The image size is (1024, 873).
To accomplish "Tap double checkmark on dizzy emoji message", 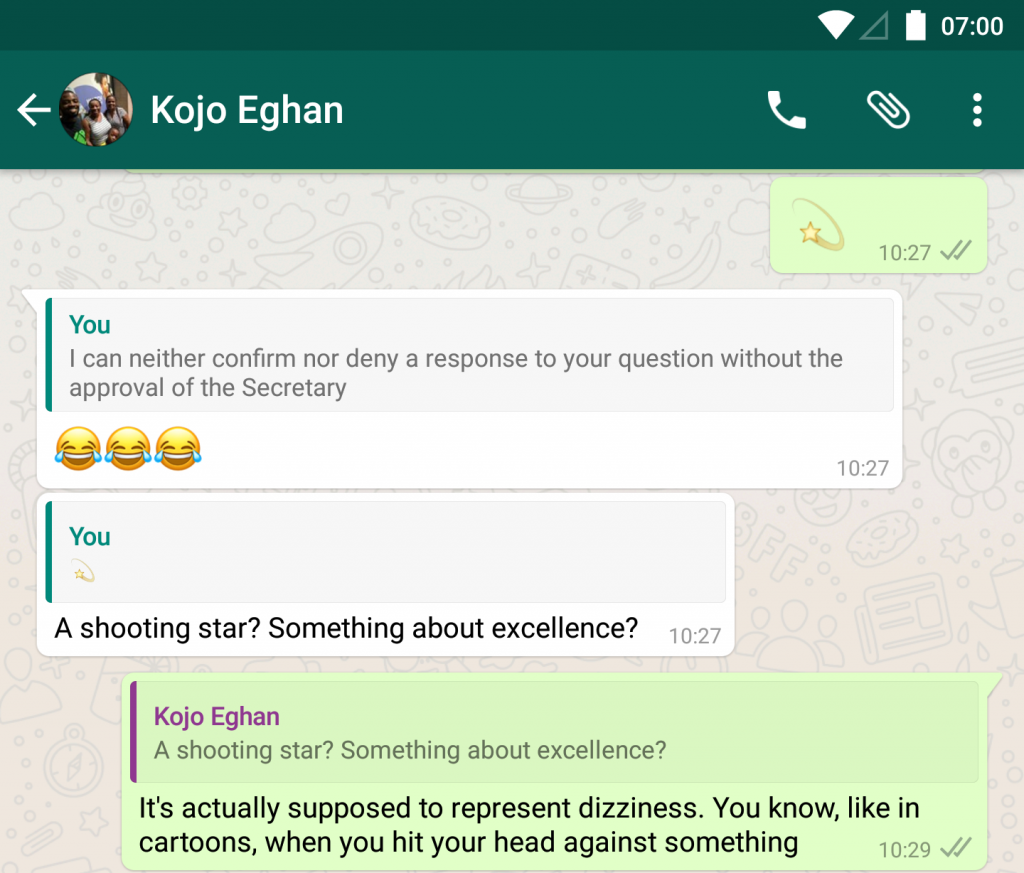I will pyautogui.click(x=956, y=251).
